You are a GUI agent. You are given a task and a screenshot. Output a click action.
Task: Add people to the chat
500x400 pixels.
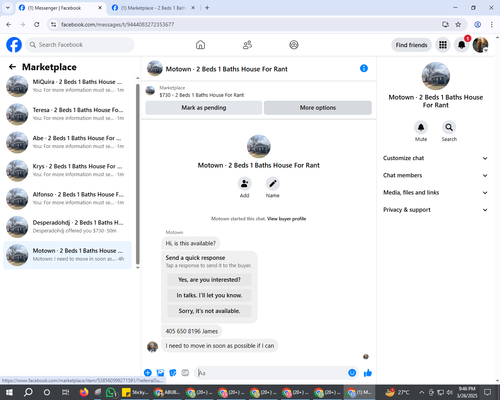245,183
